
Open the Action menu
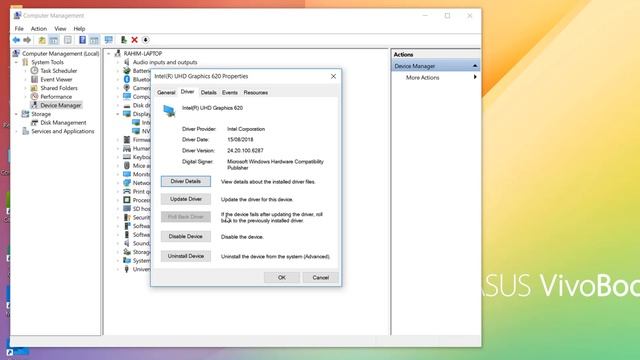[x=39, y=29]
